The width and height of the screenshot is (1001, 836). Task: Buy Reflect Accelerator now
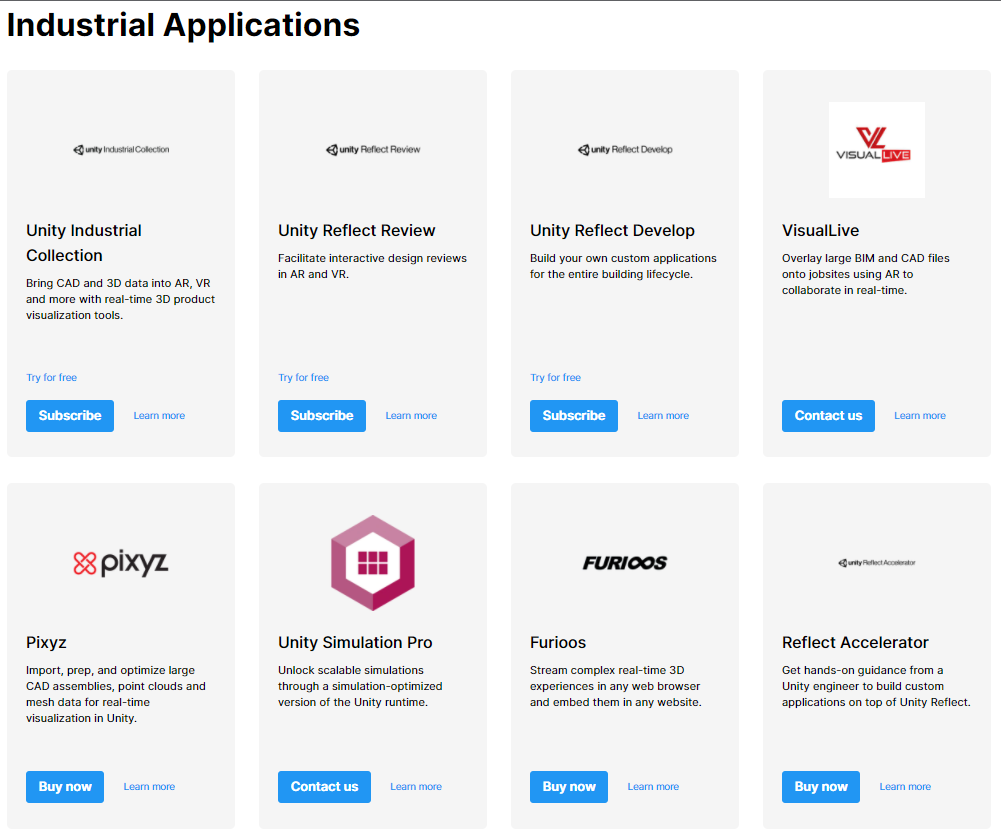[x=821, y=787]
